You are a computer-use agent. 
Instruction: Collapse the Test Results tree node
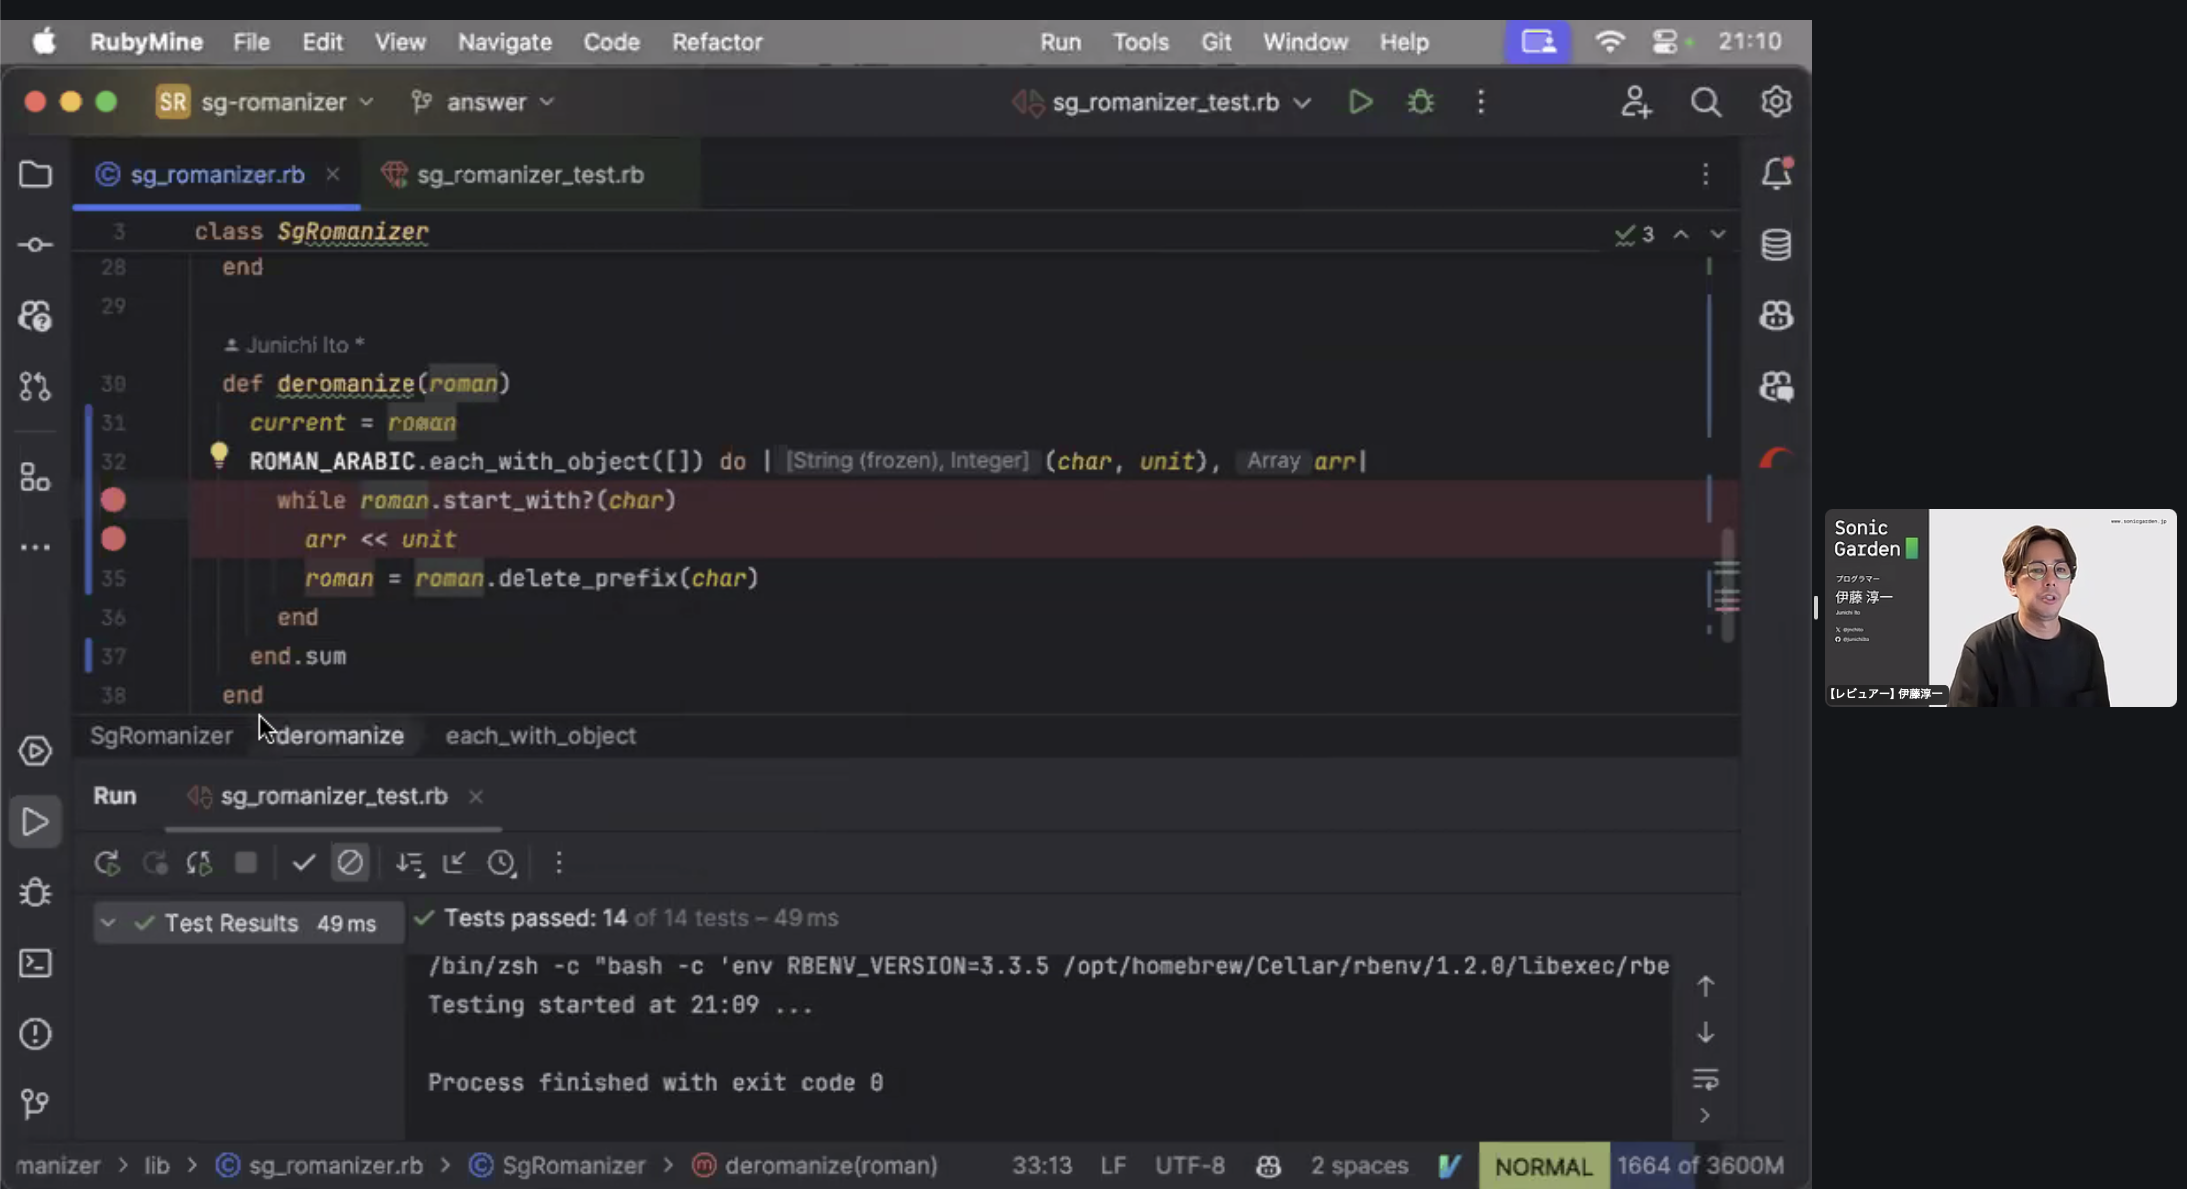(108, 923)
